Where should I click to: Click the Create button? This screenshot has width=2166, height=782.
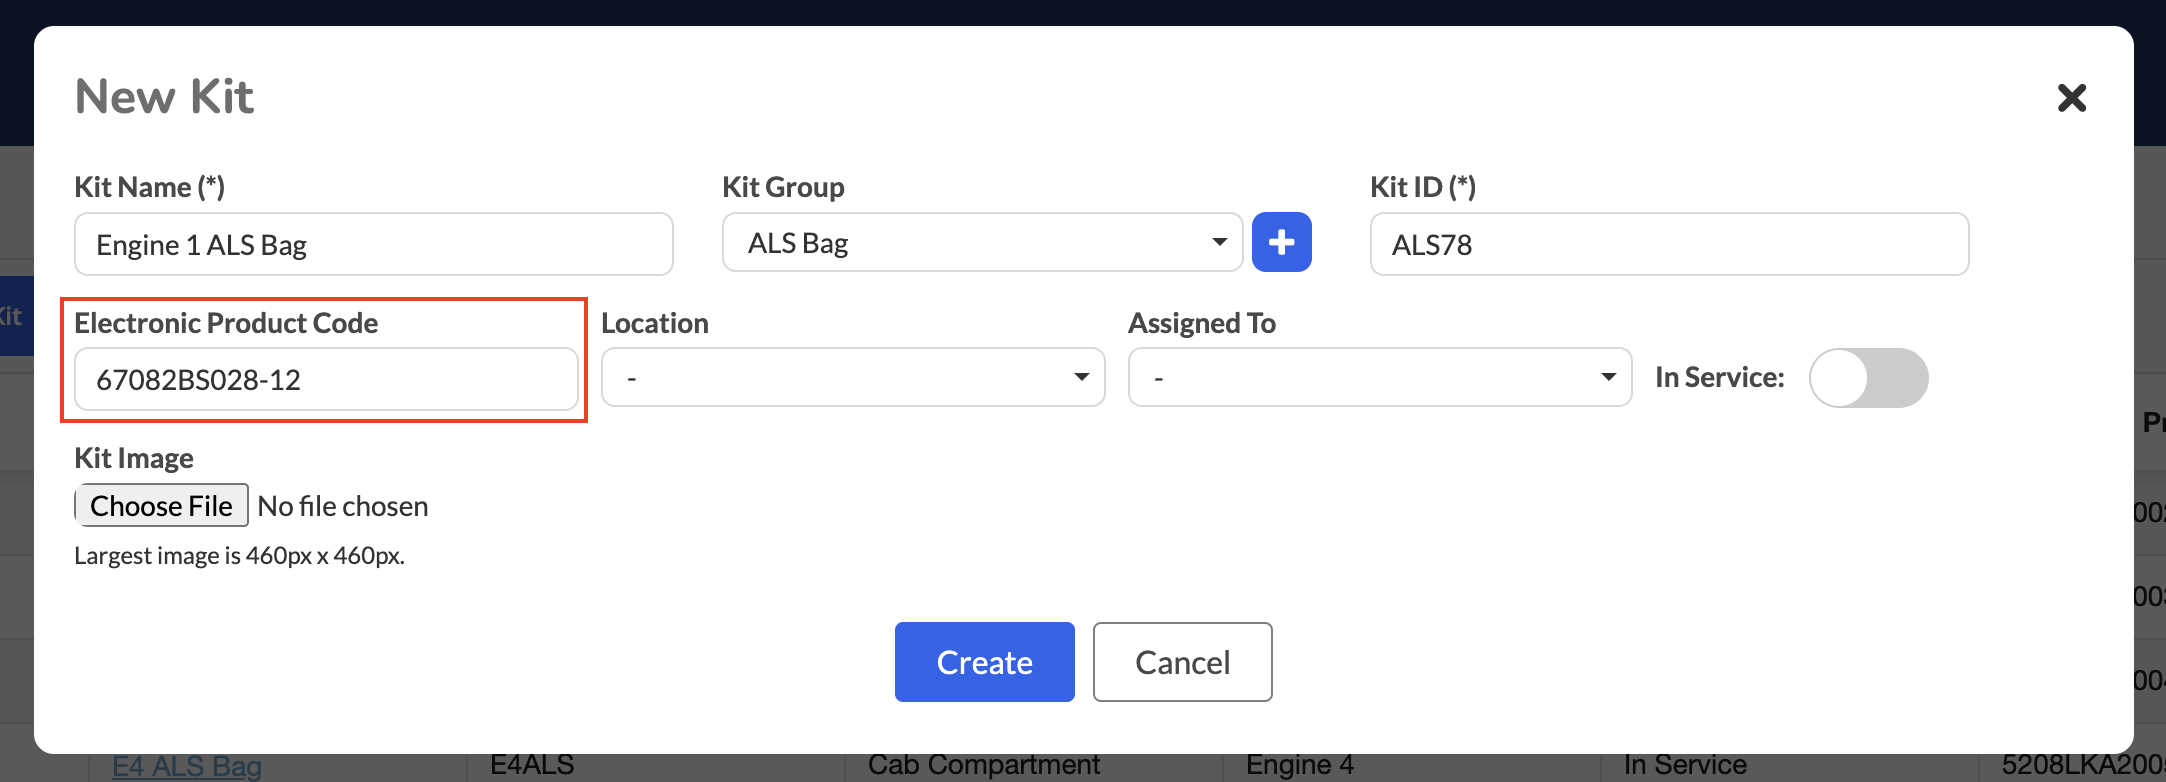[x=985, y=662]
